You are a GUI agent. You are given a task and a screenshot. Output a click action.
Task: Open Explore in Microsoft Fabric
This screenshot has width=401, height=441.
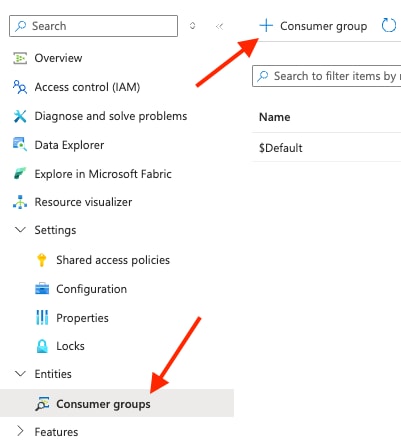(103, 174)
